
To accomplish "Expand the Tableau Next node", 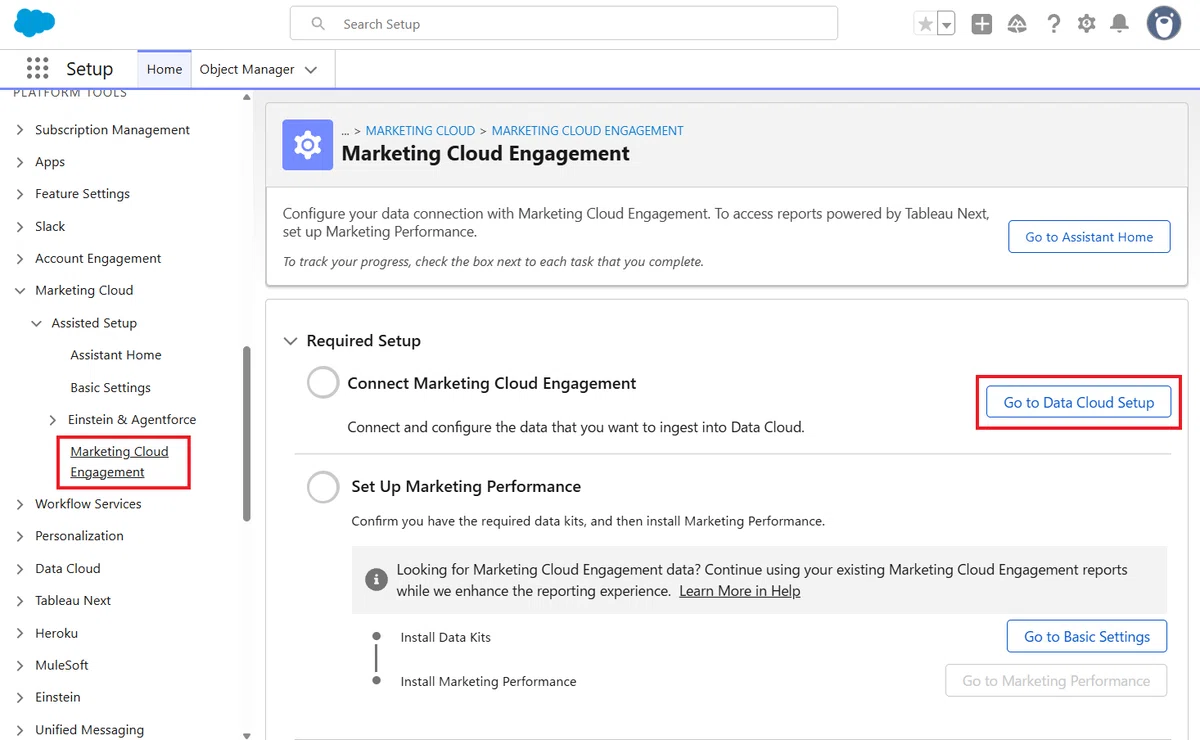I will (x=20, y=601).
